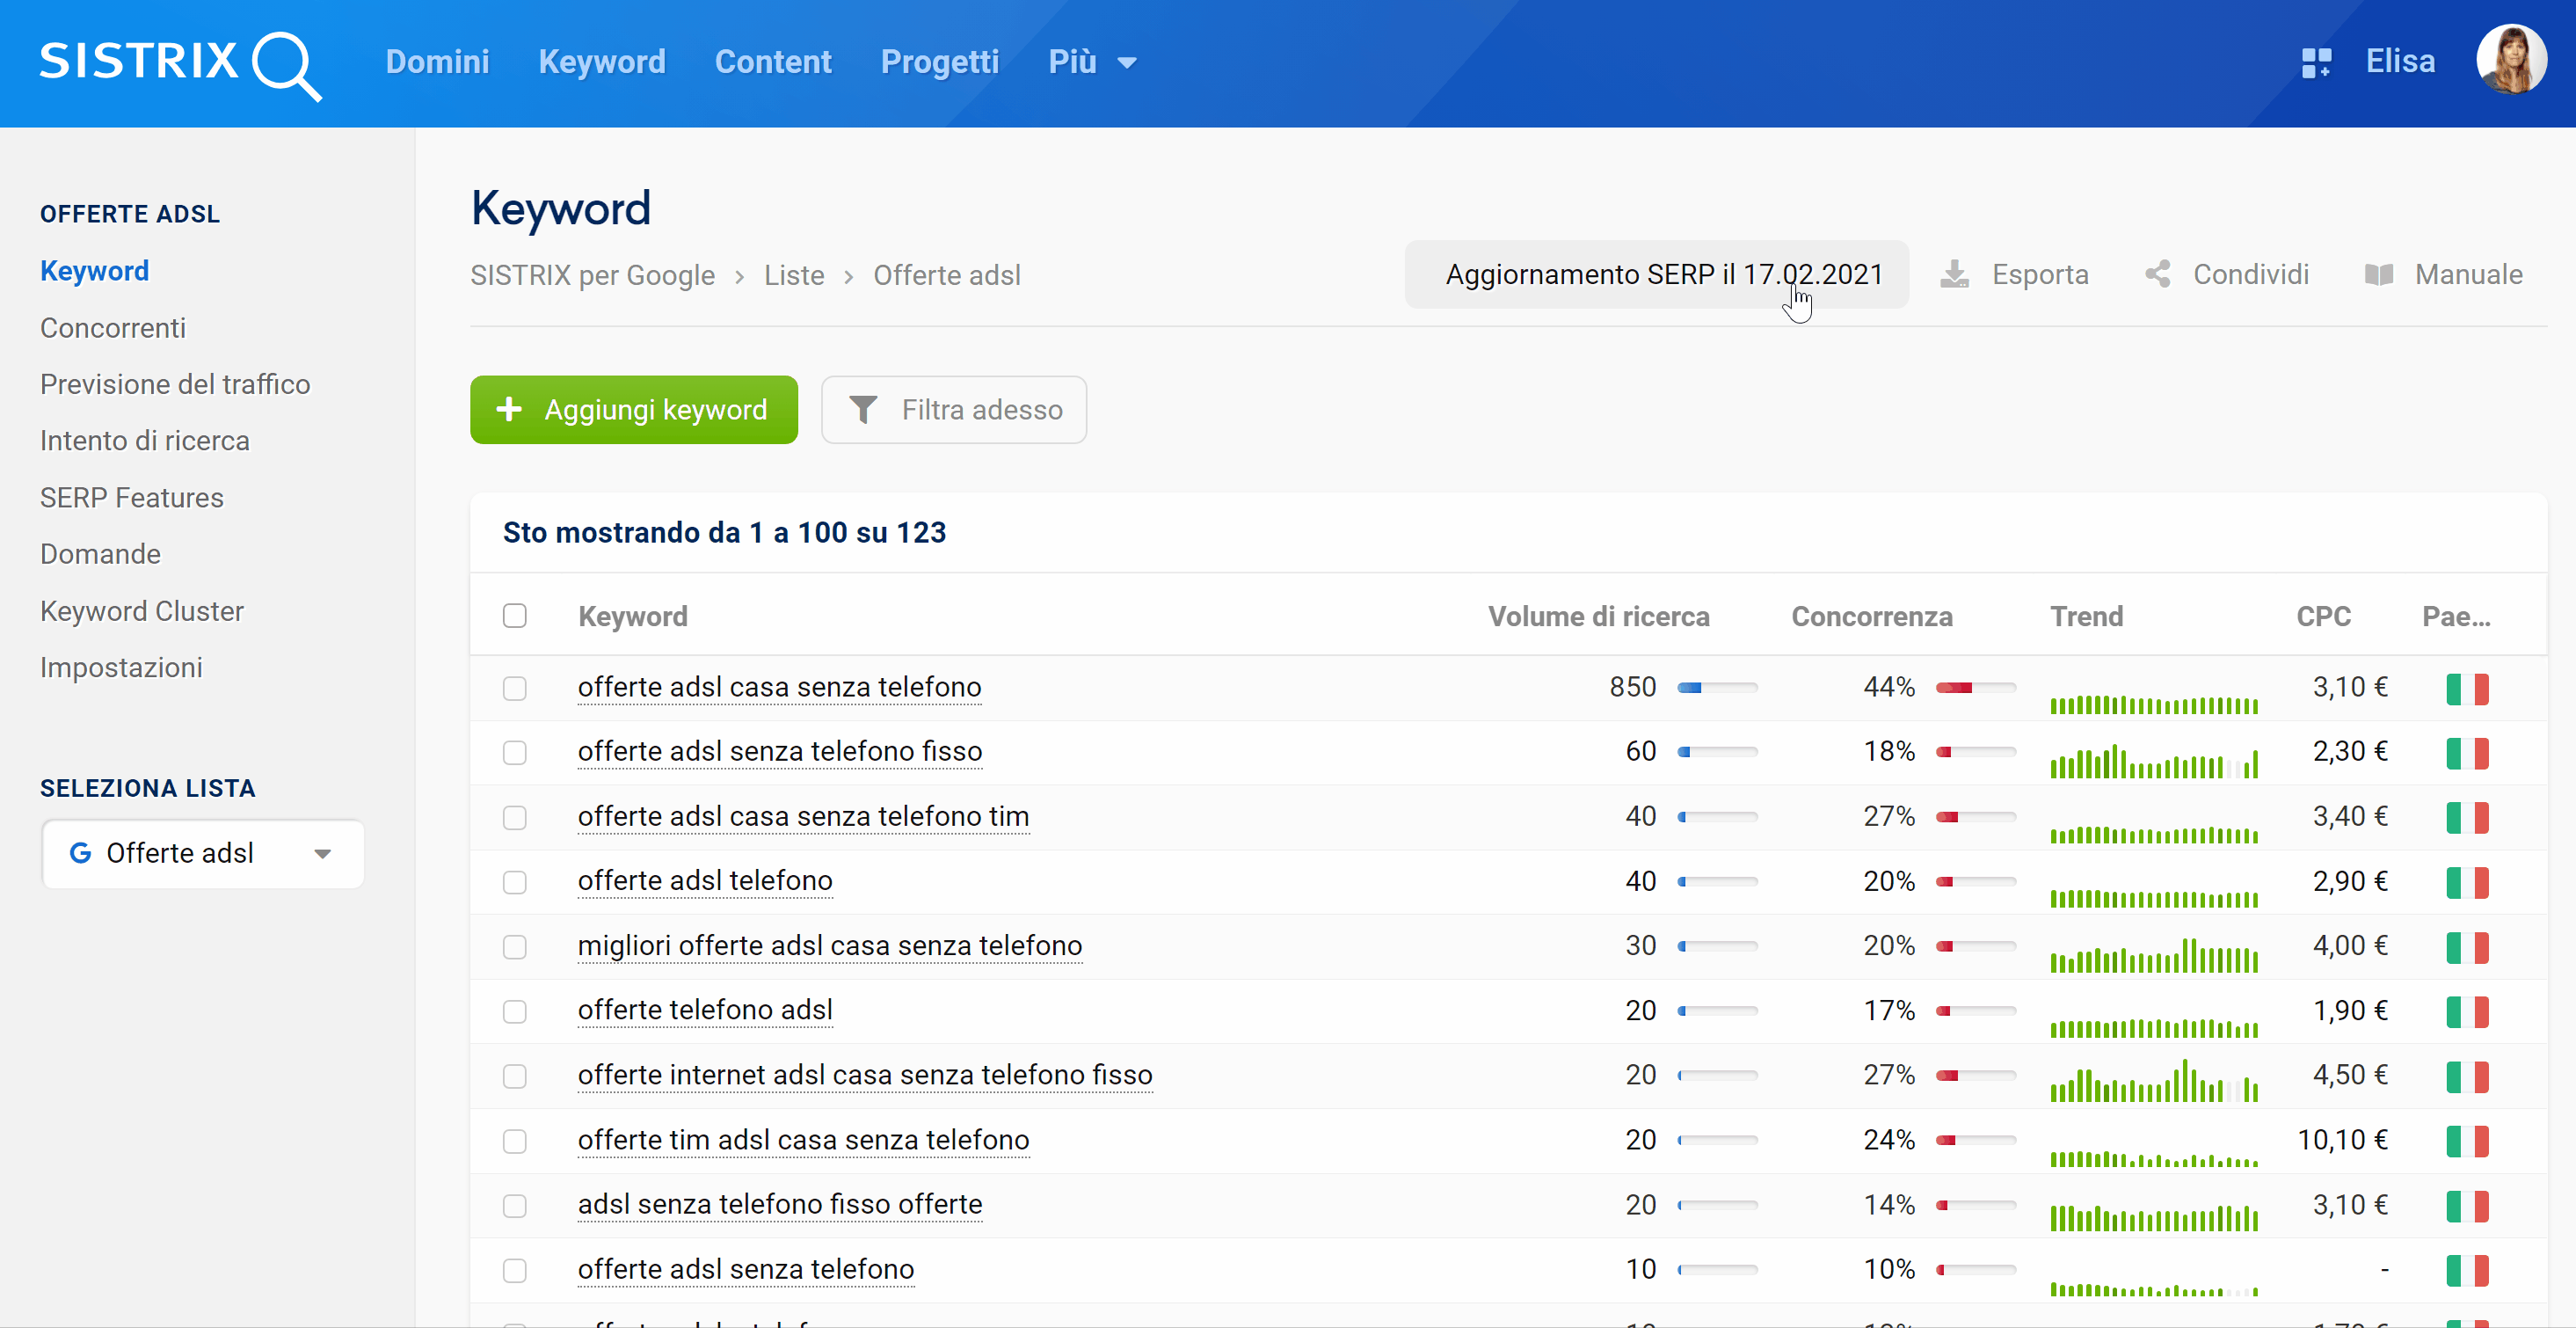Screen dimensions: 2576x1328
Task: Open Domande in the sidebar
Action: pos(100,554)
